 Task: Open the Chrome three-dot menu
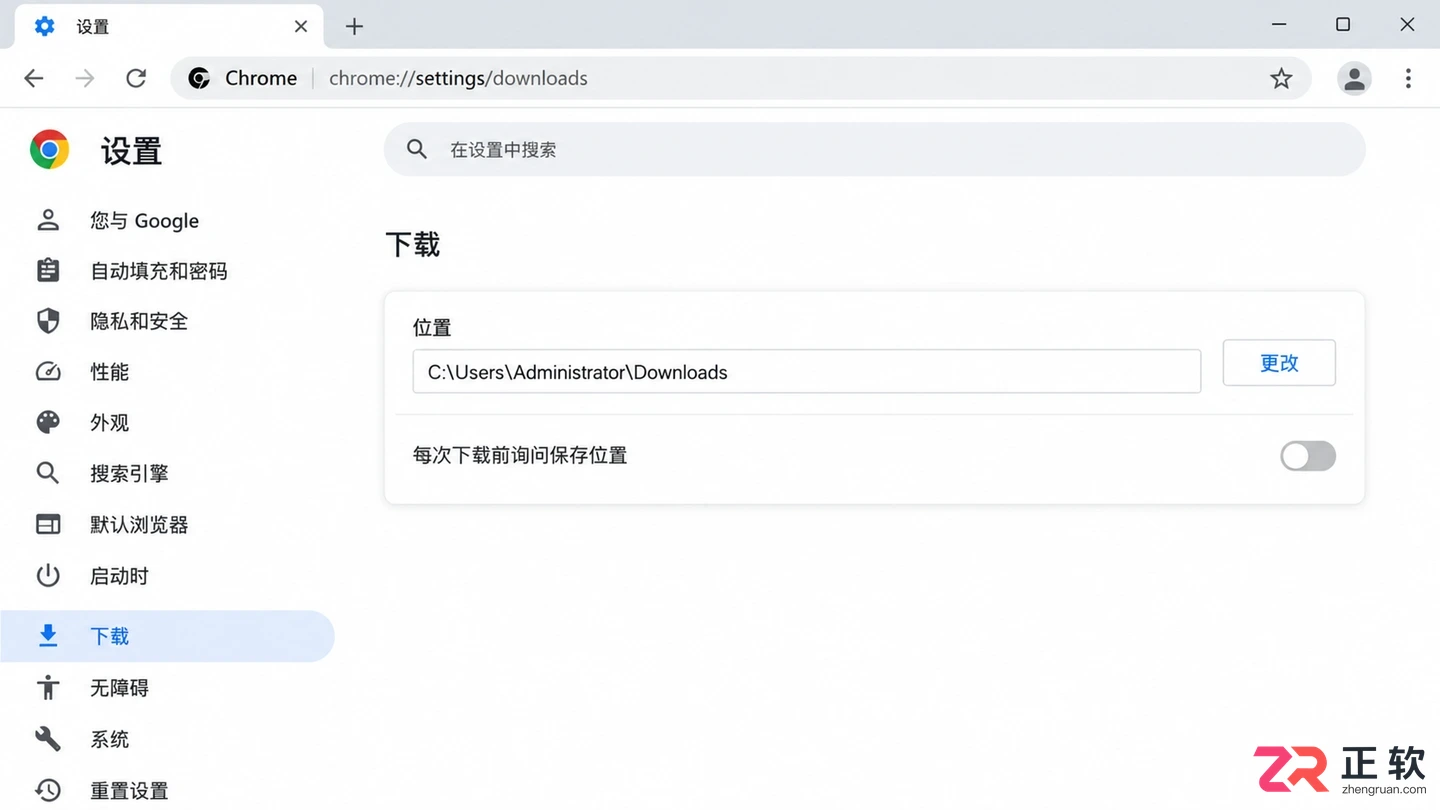pyautogui.click(x=1408, y=78)
